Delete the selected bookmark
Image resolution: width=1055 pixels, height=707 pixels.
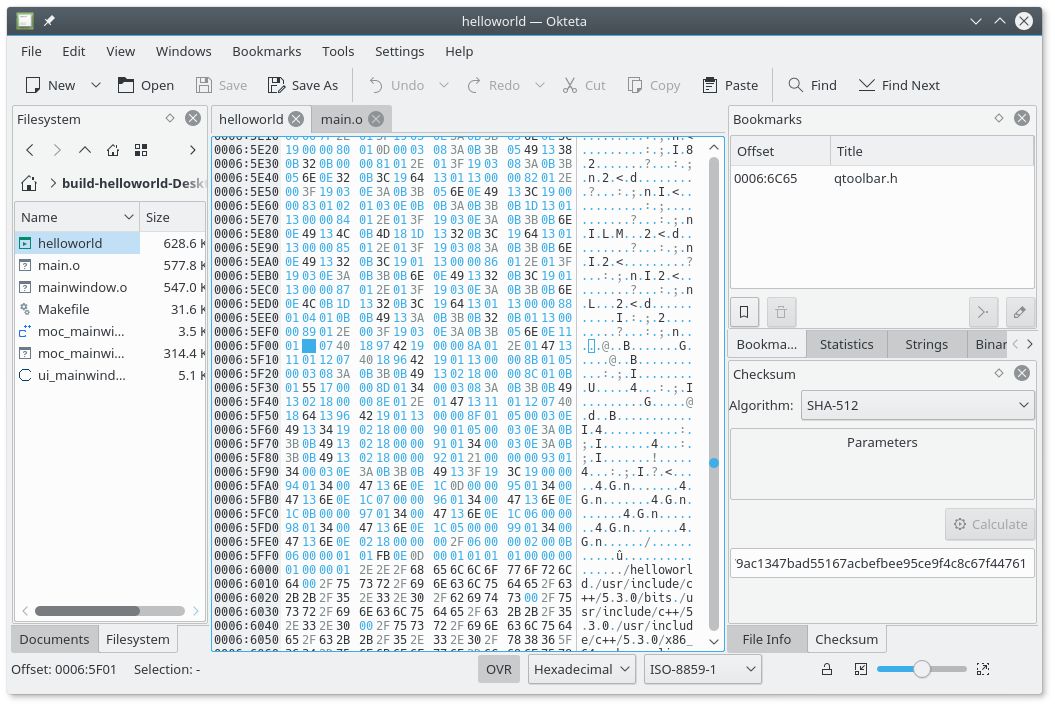pyautogui.click(x=780, y=312)
